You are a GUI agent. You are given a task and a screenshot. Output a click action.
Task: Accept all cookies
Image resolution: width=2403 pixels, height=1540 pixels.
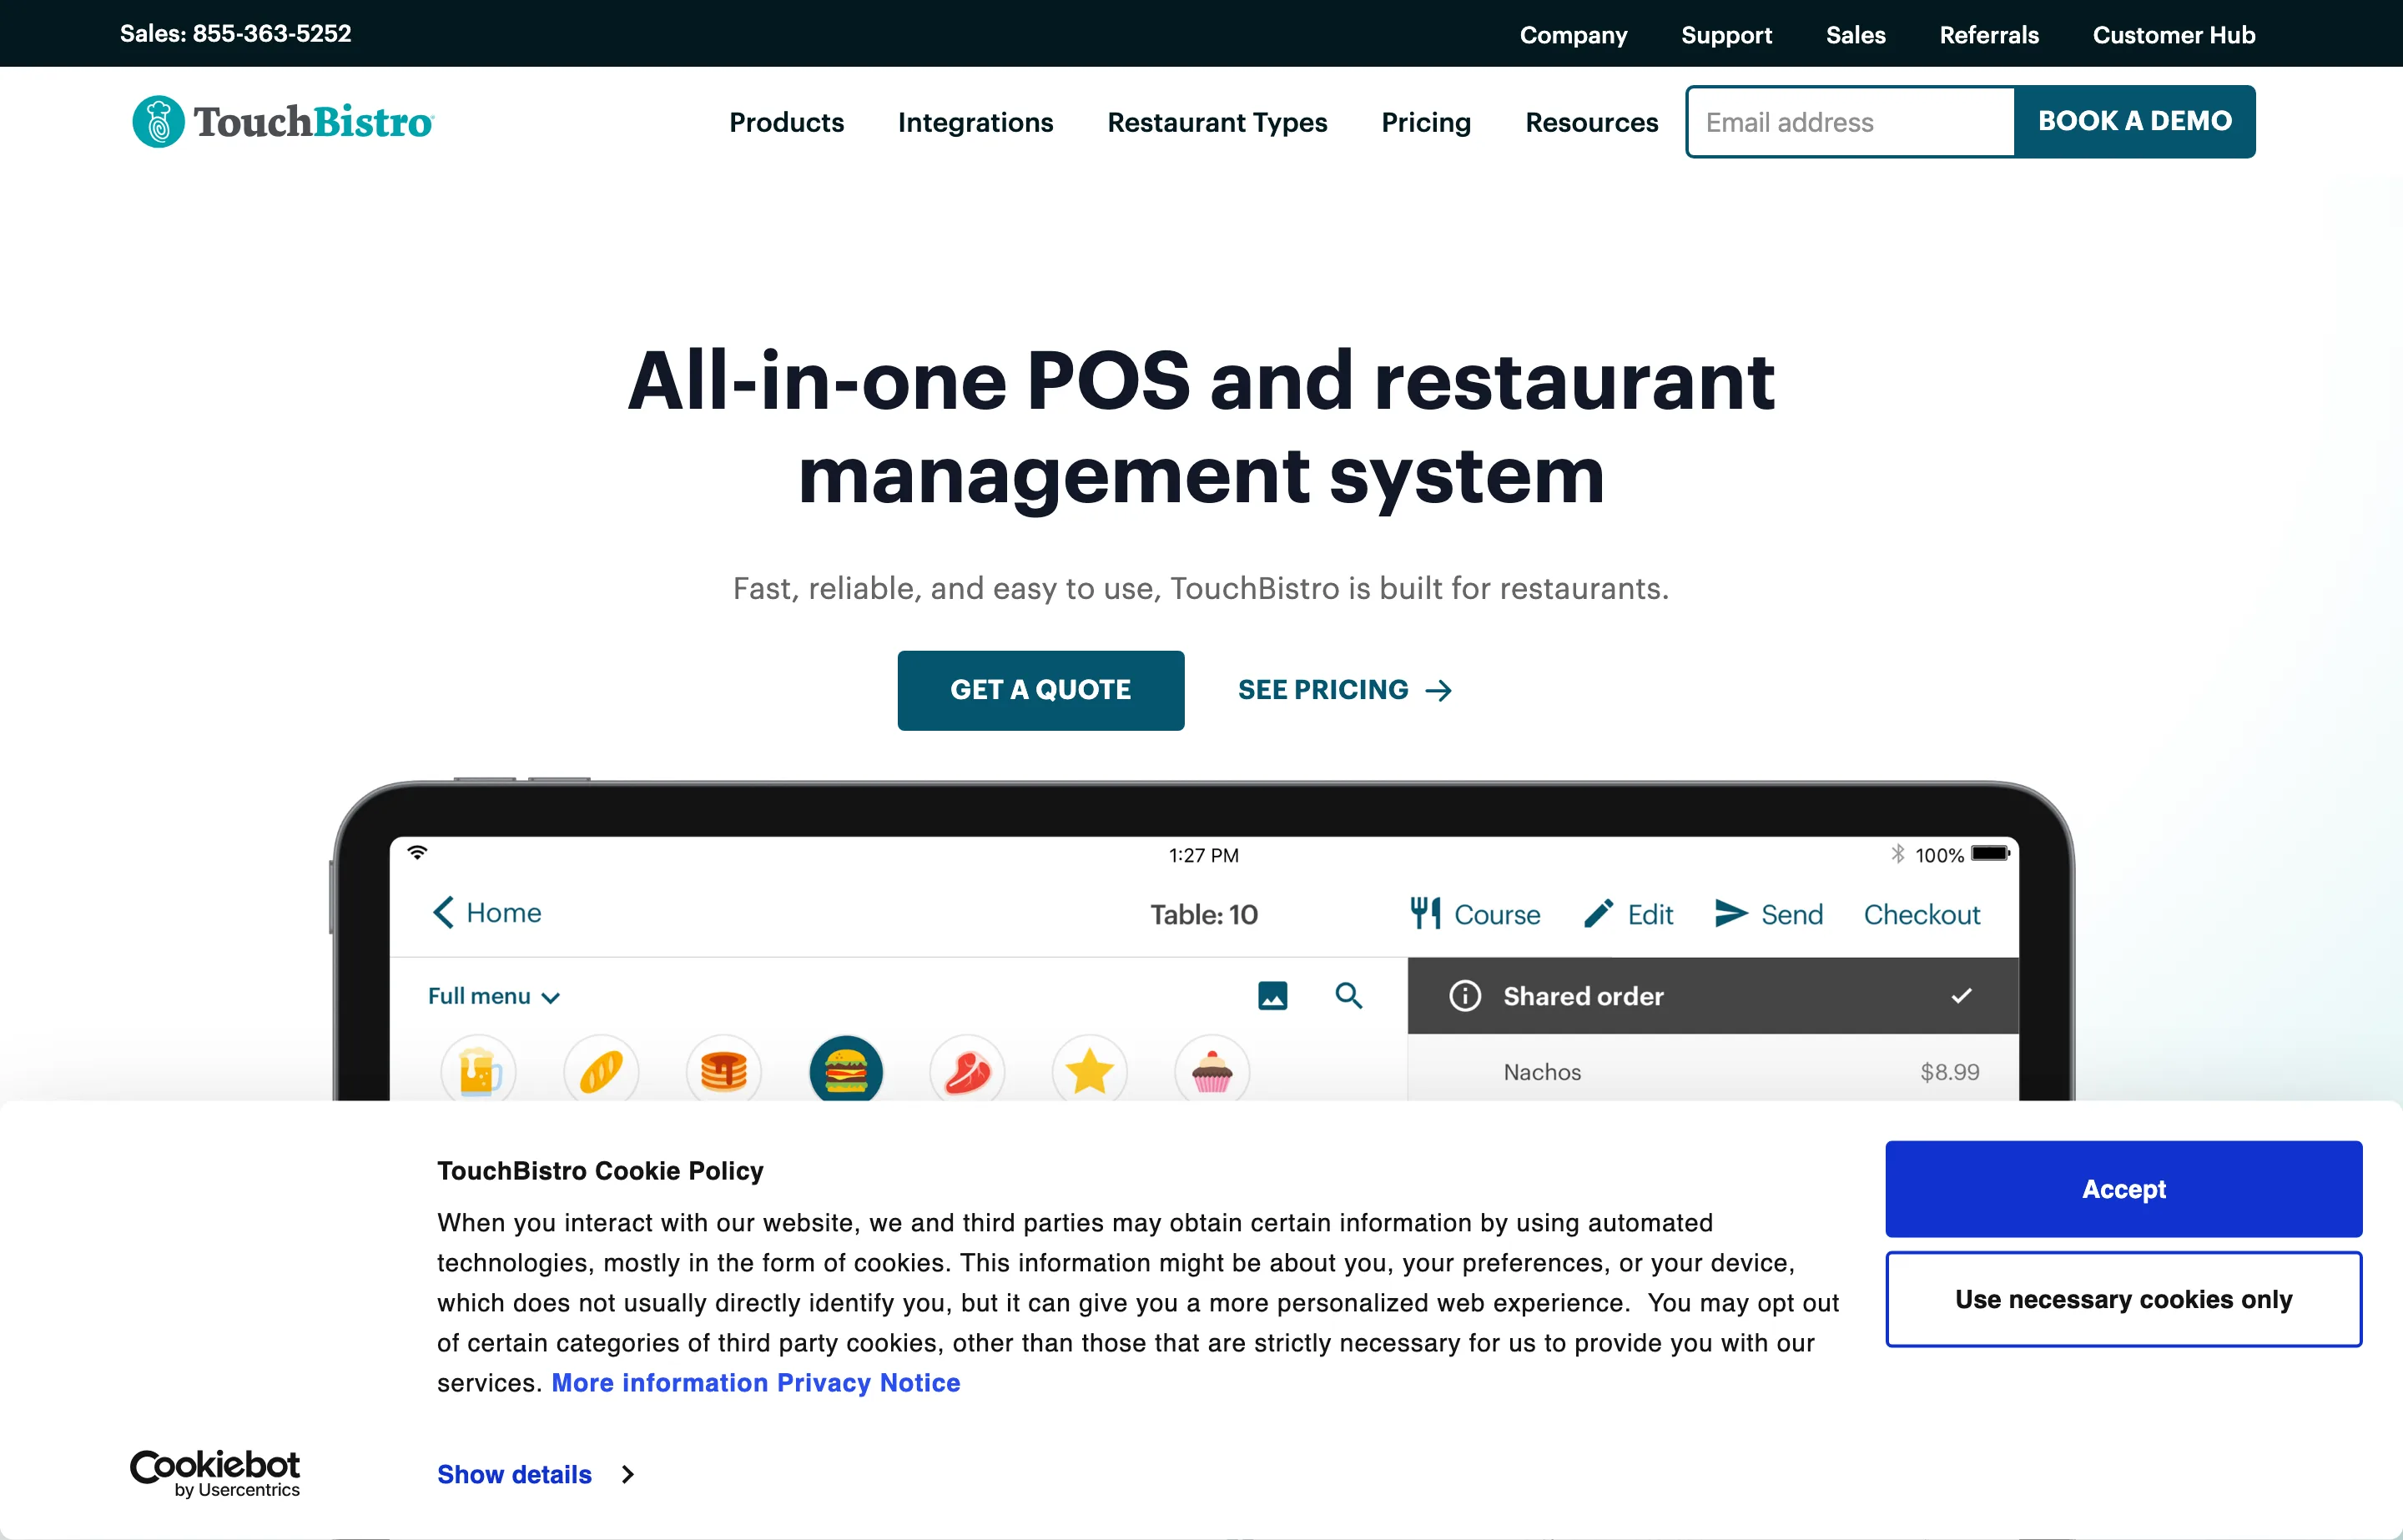coord(2124,1189)
